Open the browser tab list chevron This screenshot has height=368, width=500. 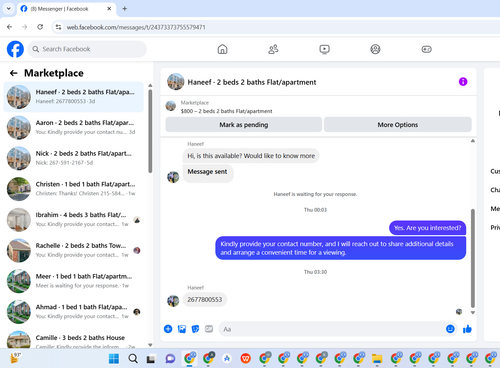coord(9,9)
